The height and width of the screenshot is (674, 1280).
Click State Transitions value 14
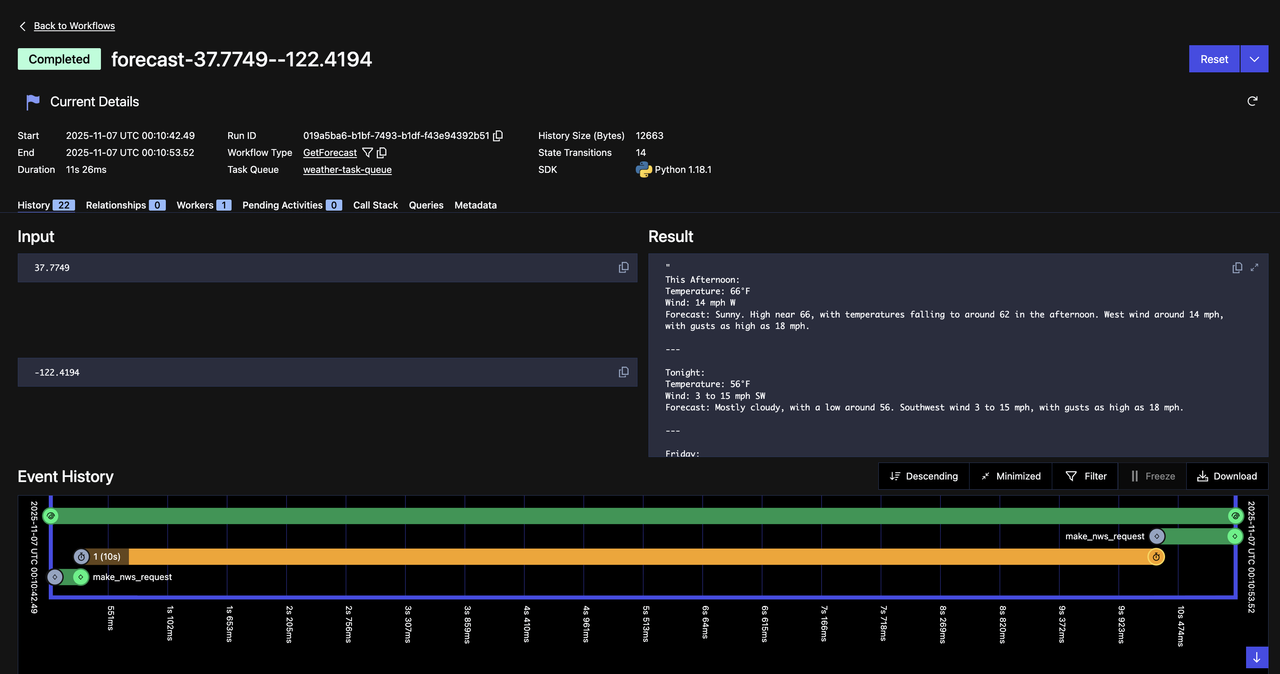(641, 153)
